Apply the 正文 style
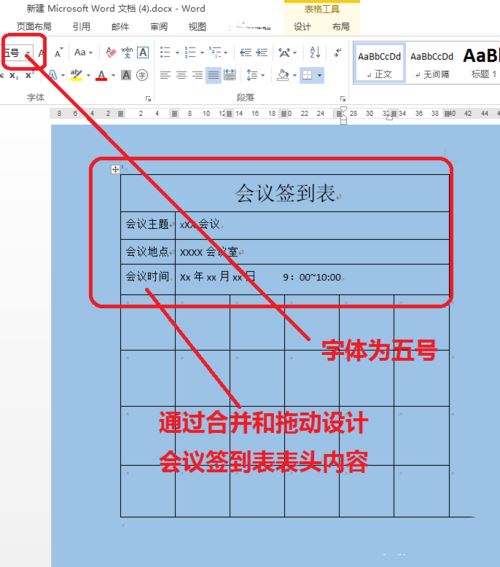Screen dimensions: 500x567 379,64
